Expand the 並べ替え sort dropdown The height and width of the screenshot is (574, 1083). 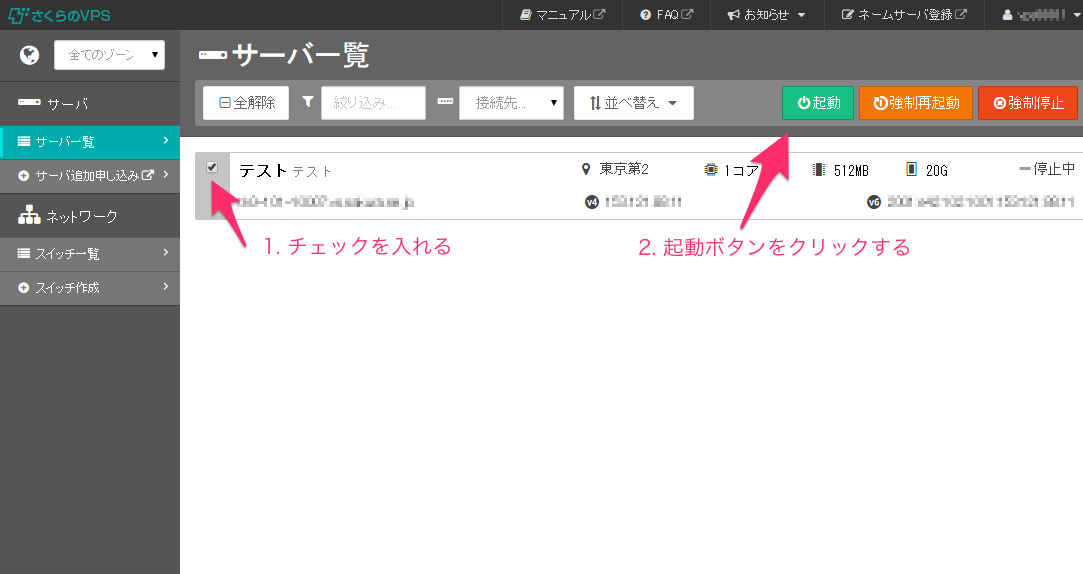633,102
